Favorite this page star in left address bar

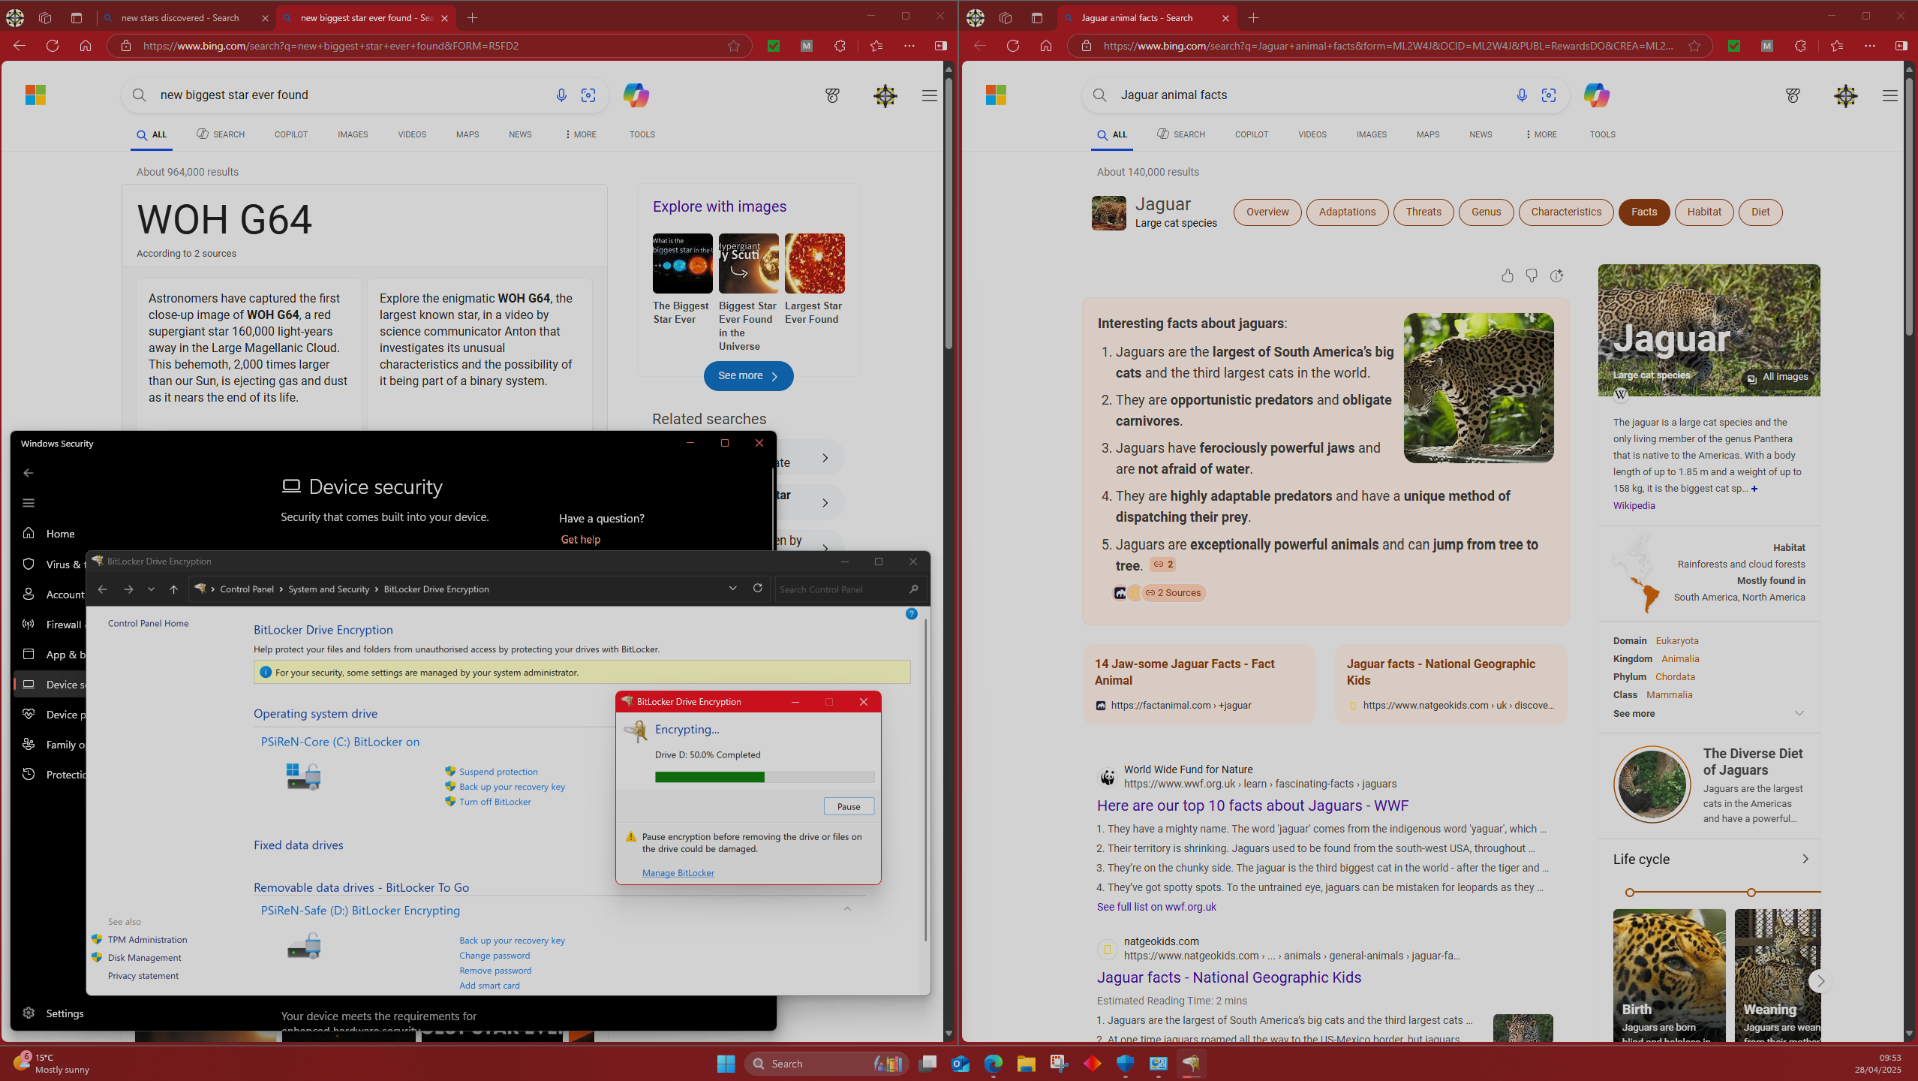pyautogui.click(x=734, y=45)
